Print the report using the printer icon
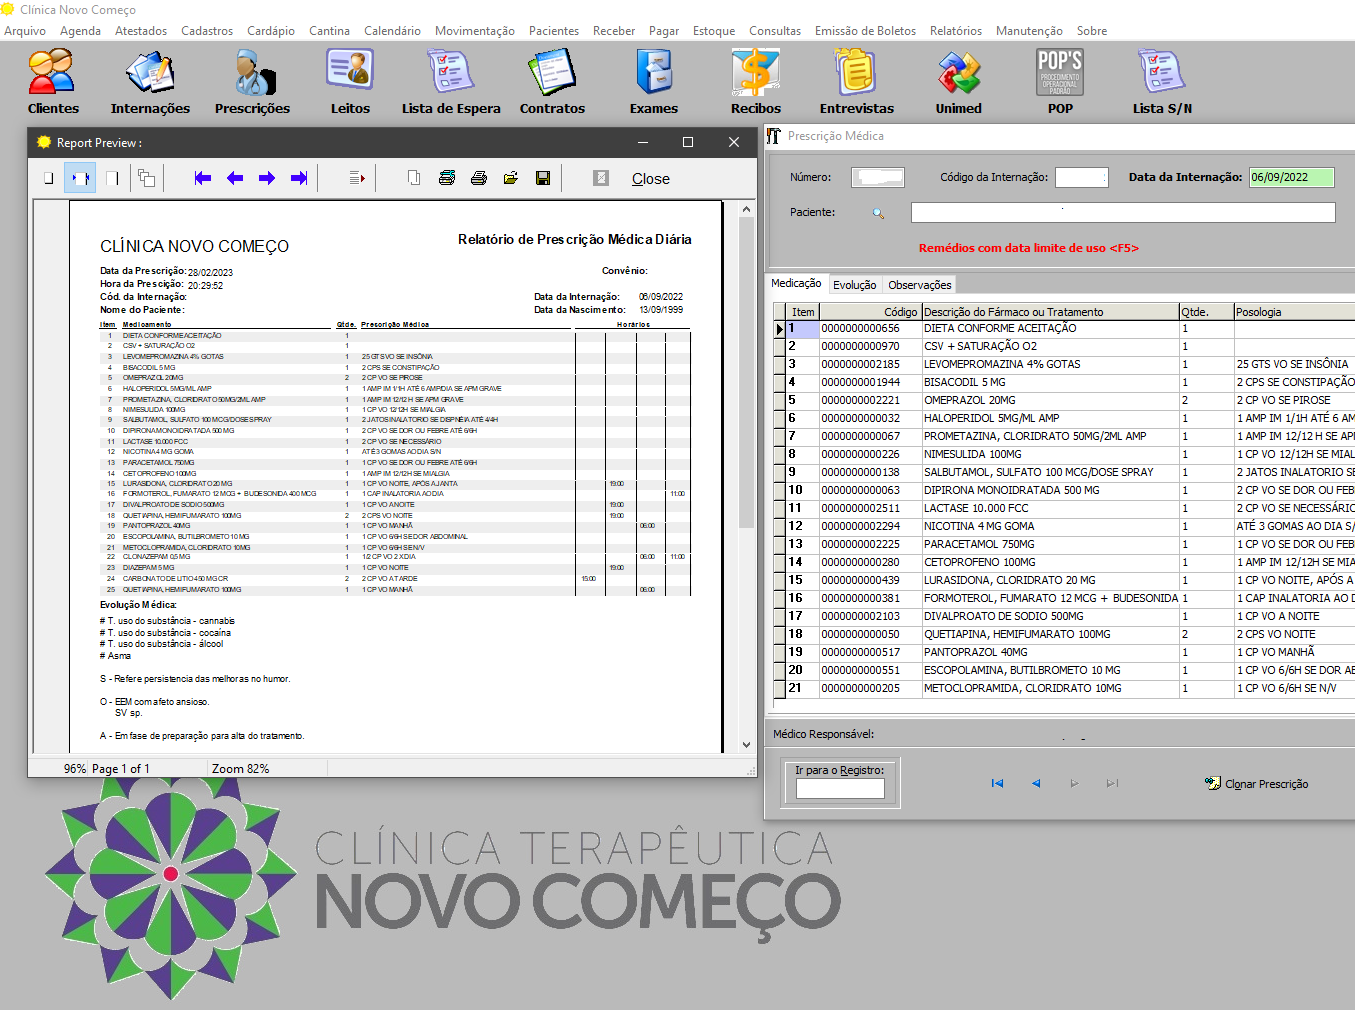The image size is (1355, 1010). [x=479, y=178]
